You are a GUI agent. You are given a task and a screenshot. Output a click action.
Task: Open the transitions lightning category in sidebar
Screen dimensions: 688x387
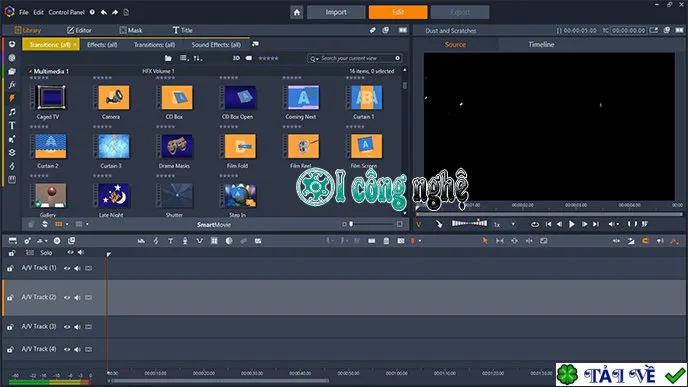[12, 98]
